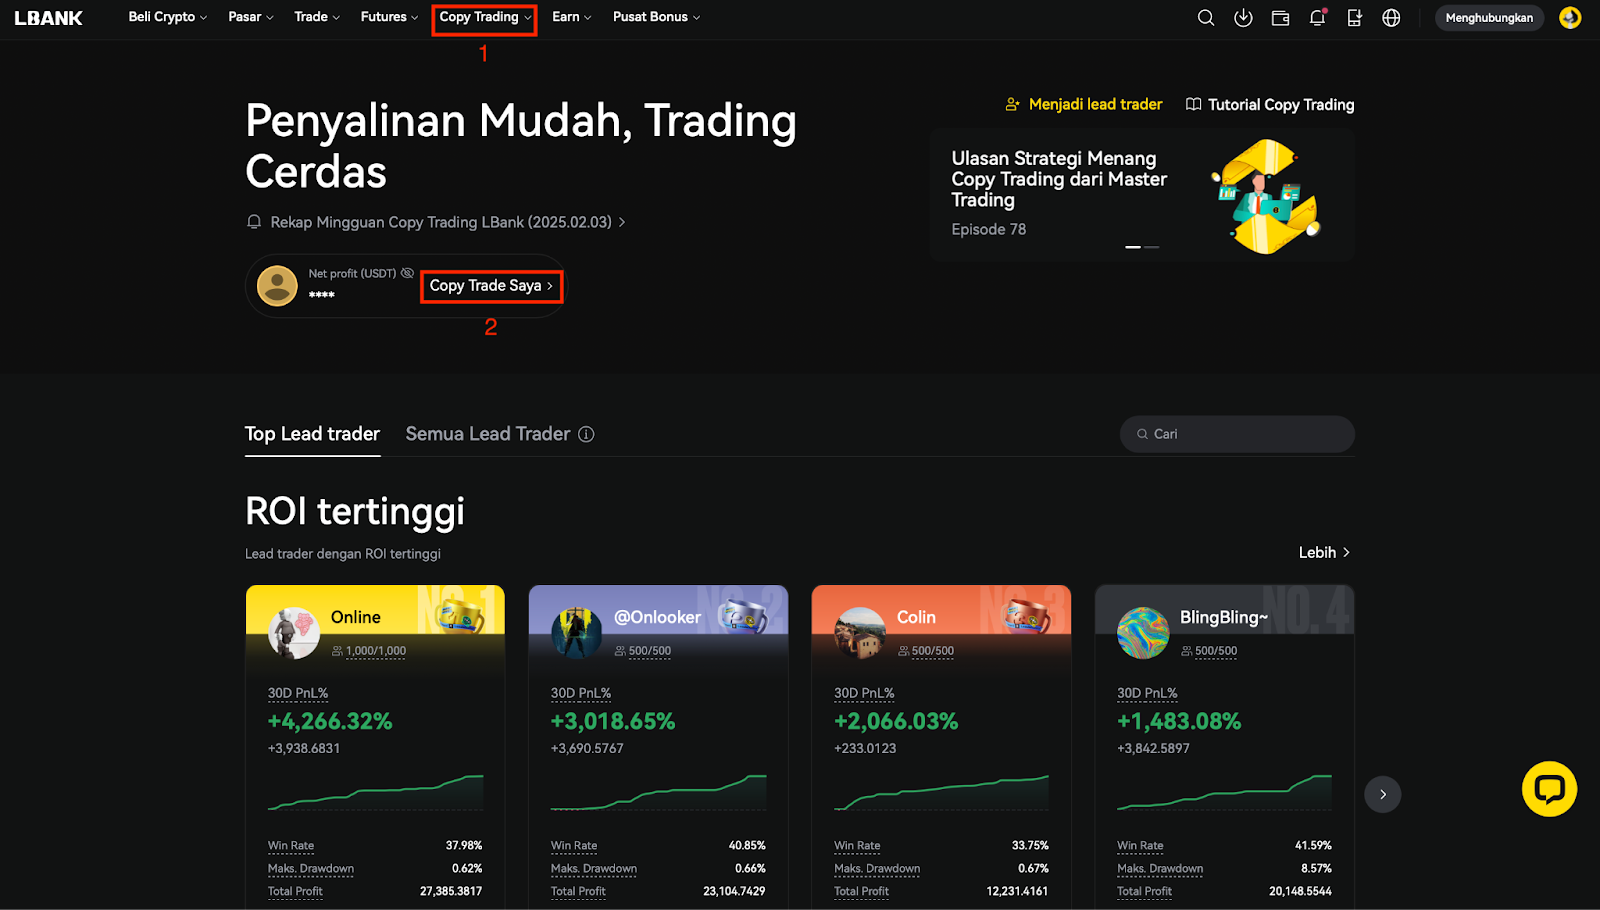Switch to Top Lead trader tab
Screen dimensions: 1600x910
pos(312,434)
